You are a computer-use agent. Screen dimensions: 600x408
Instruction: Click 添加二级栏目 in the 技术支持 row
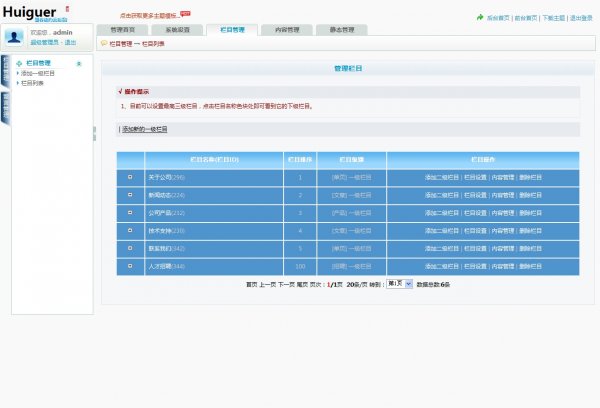click(x=442, y=231)
